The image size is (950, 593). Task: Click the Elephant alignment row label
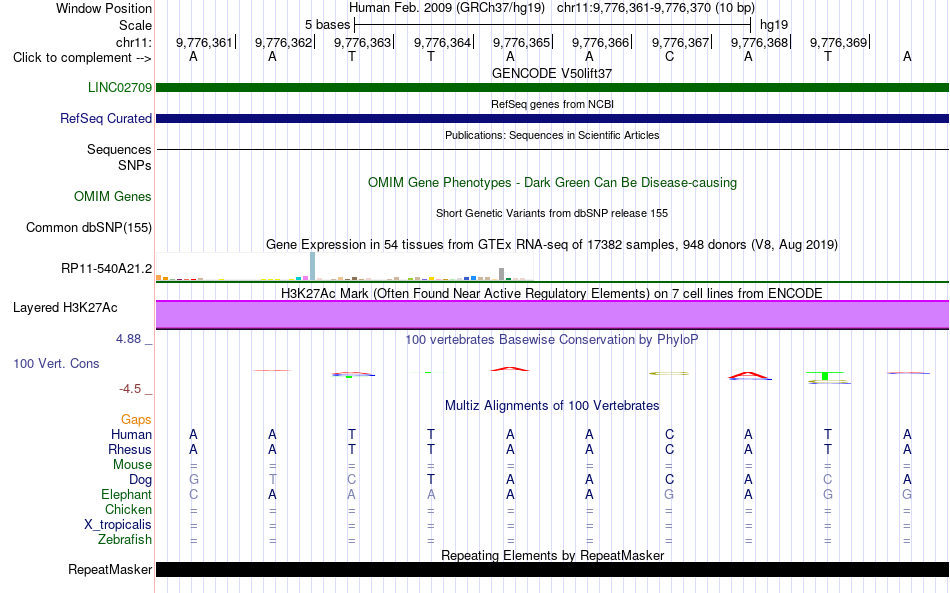[127, 495]
